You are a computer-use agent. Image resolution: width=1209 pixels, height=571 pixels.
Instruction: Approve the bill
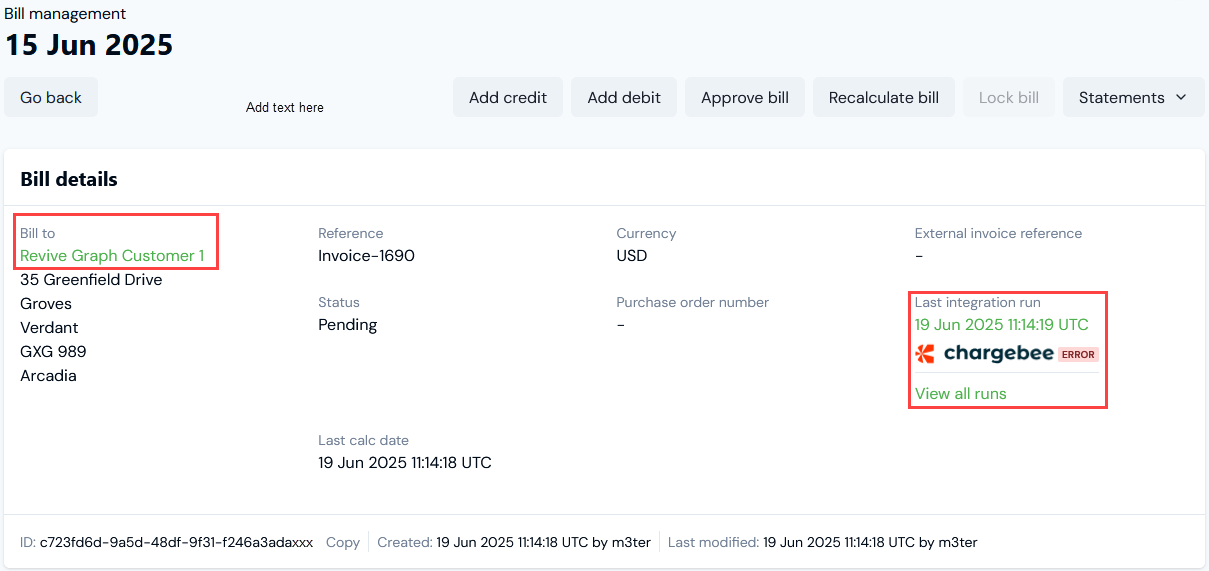click(x=745, y=97)
